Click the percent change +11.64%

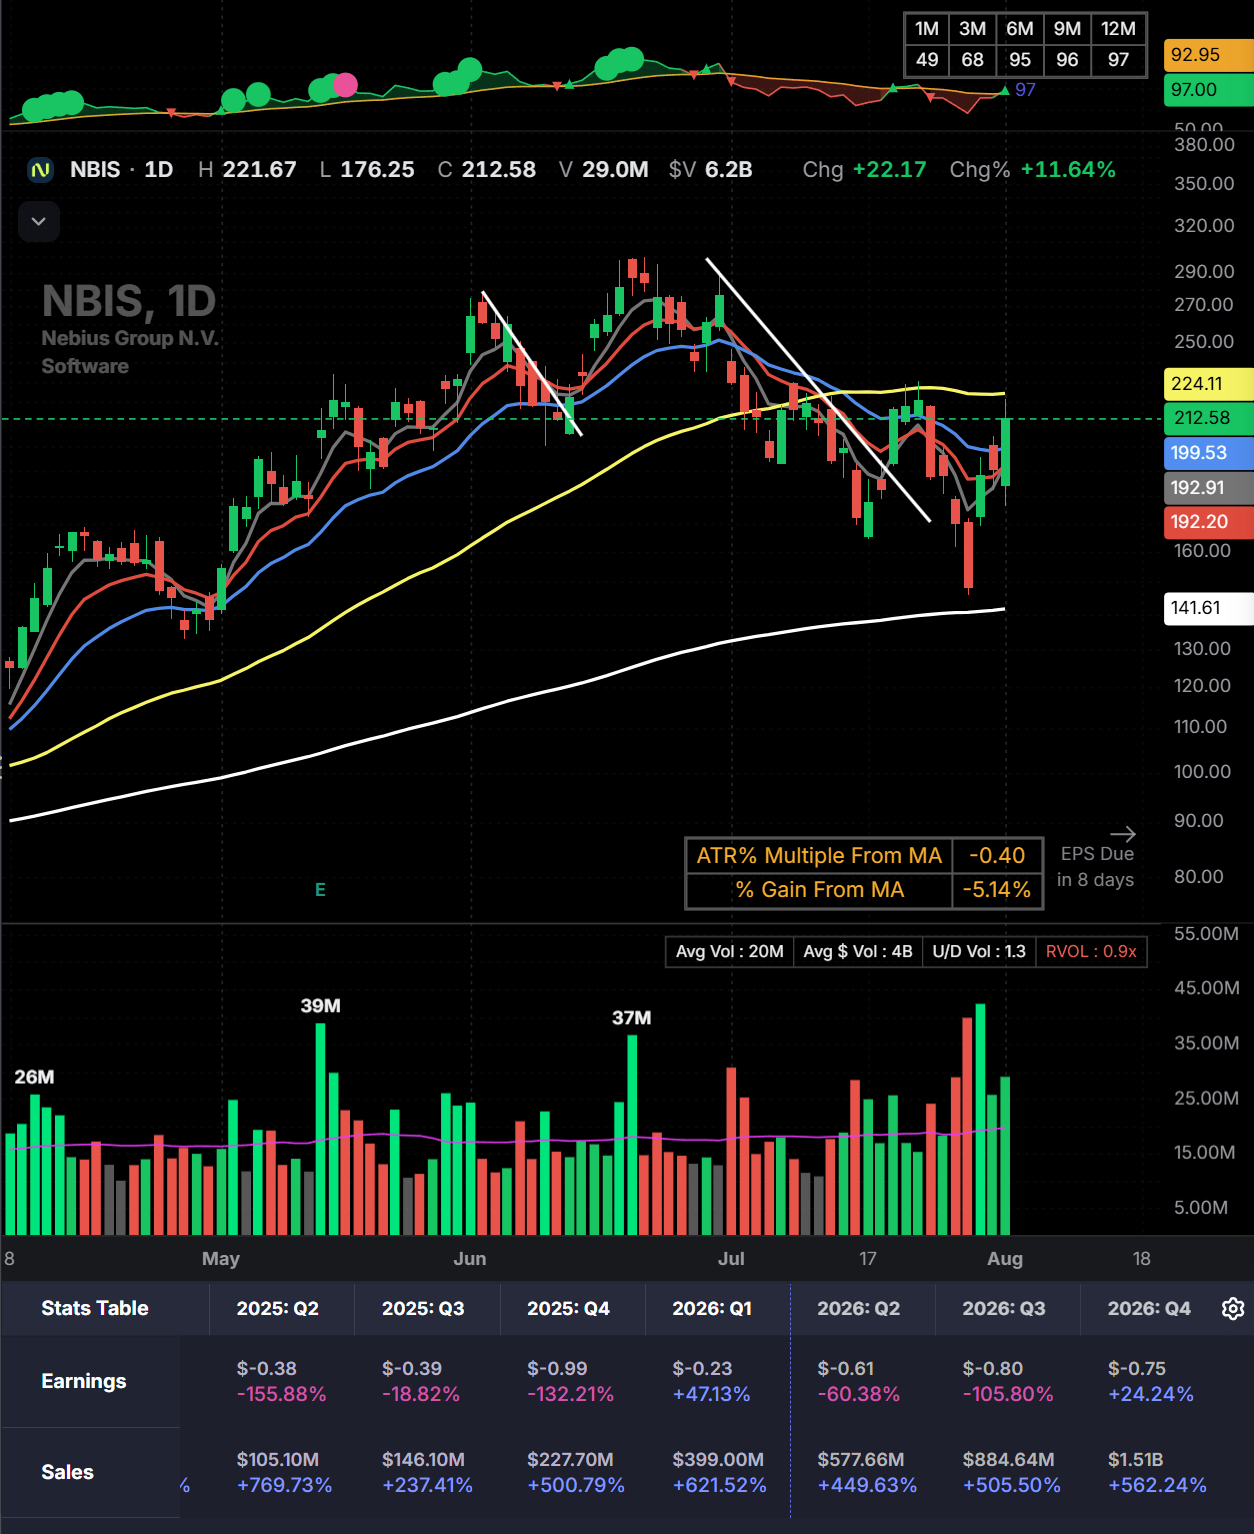(x=1068, y=170)
